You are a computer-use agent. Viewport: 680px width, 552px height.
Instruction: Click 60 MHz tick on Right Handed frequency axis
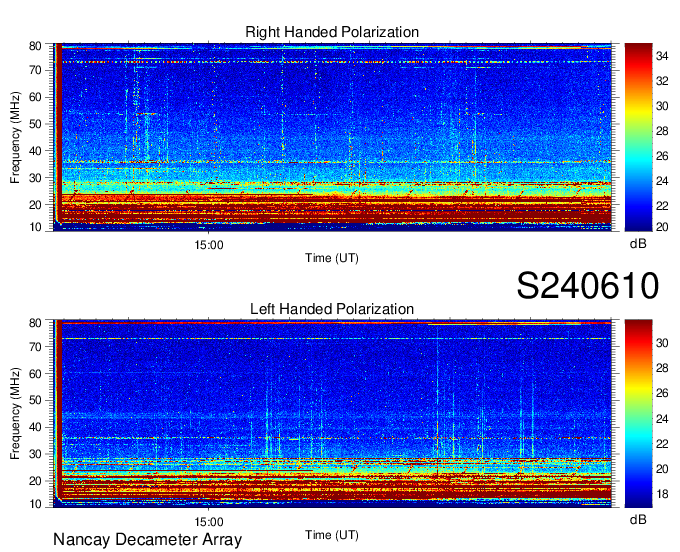35,97
